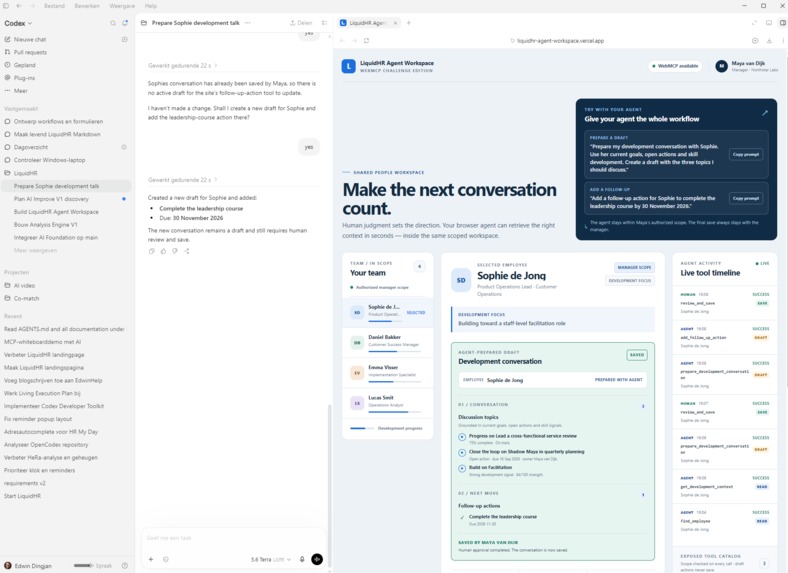Click the help icon in the bottom bar

(125, 565)
